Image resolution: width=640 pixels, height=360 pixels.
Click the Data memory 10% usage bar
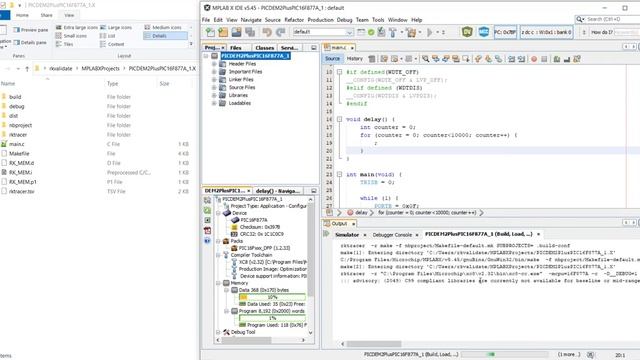[x=272, y=297]
